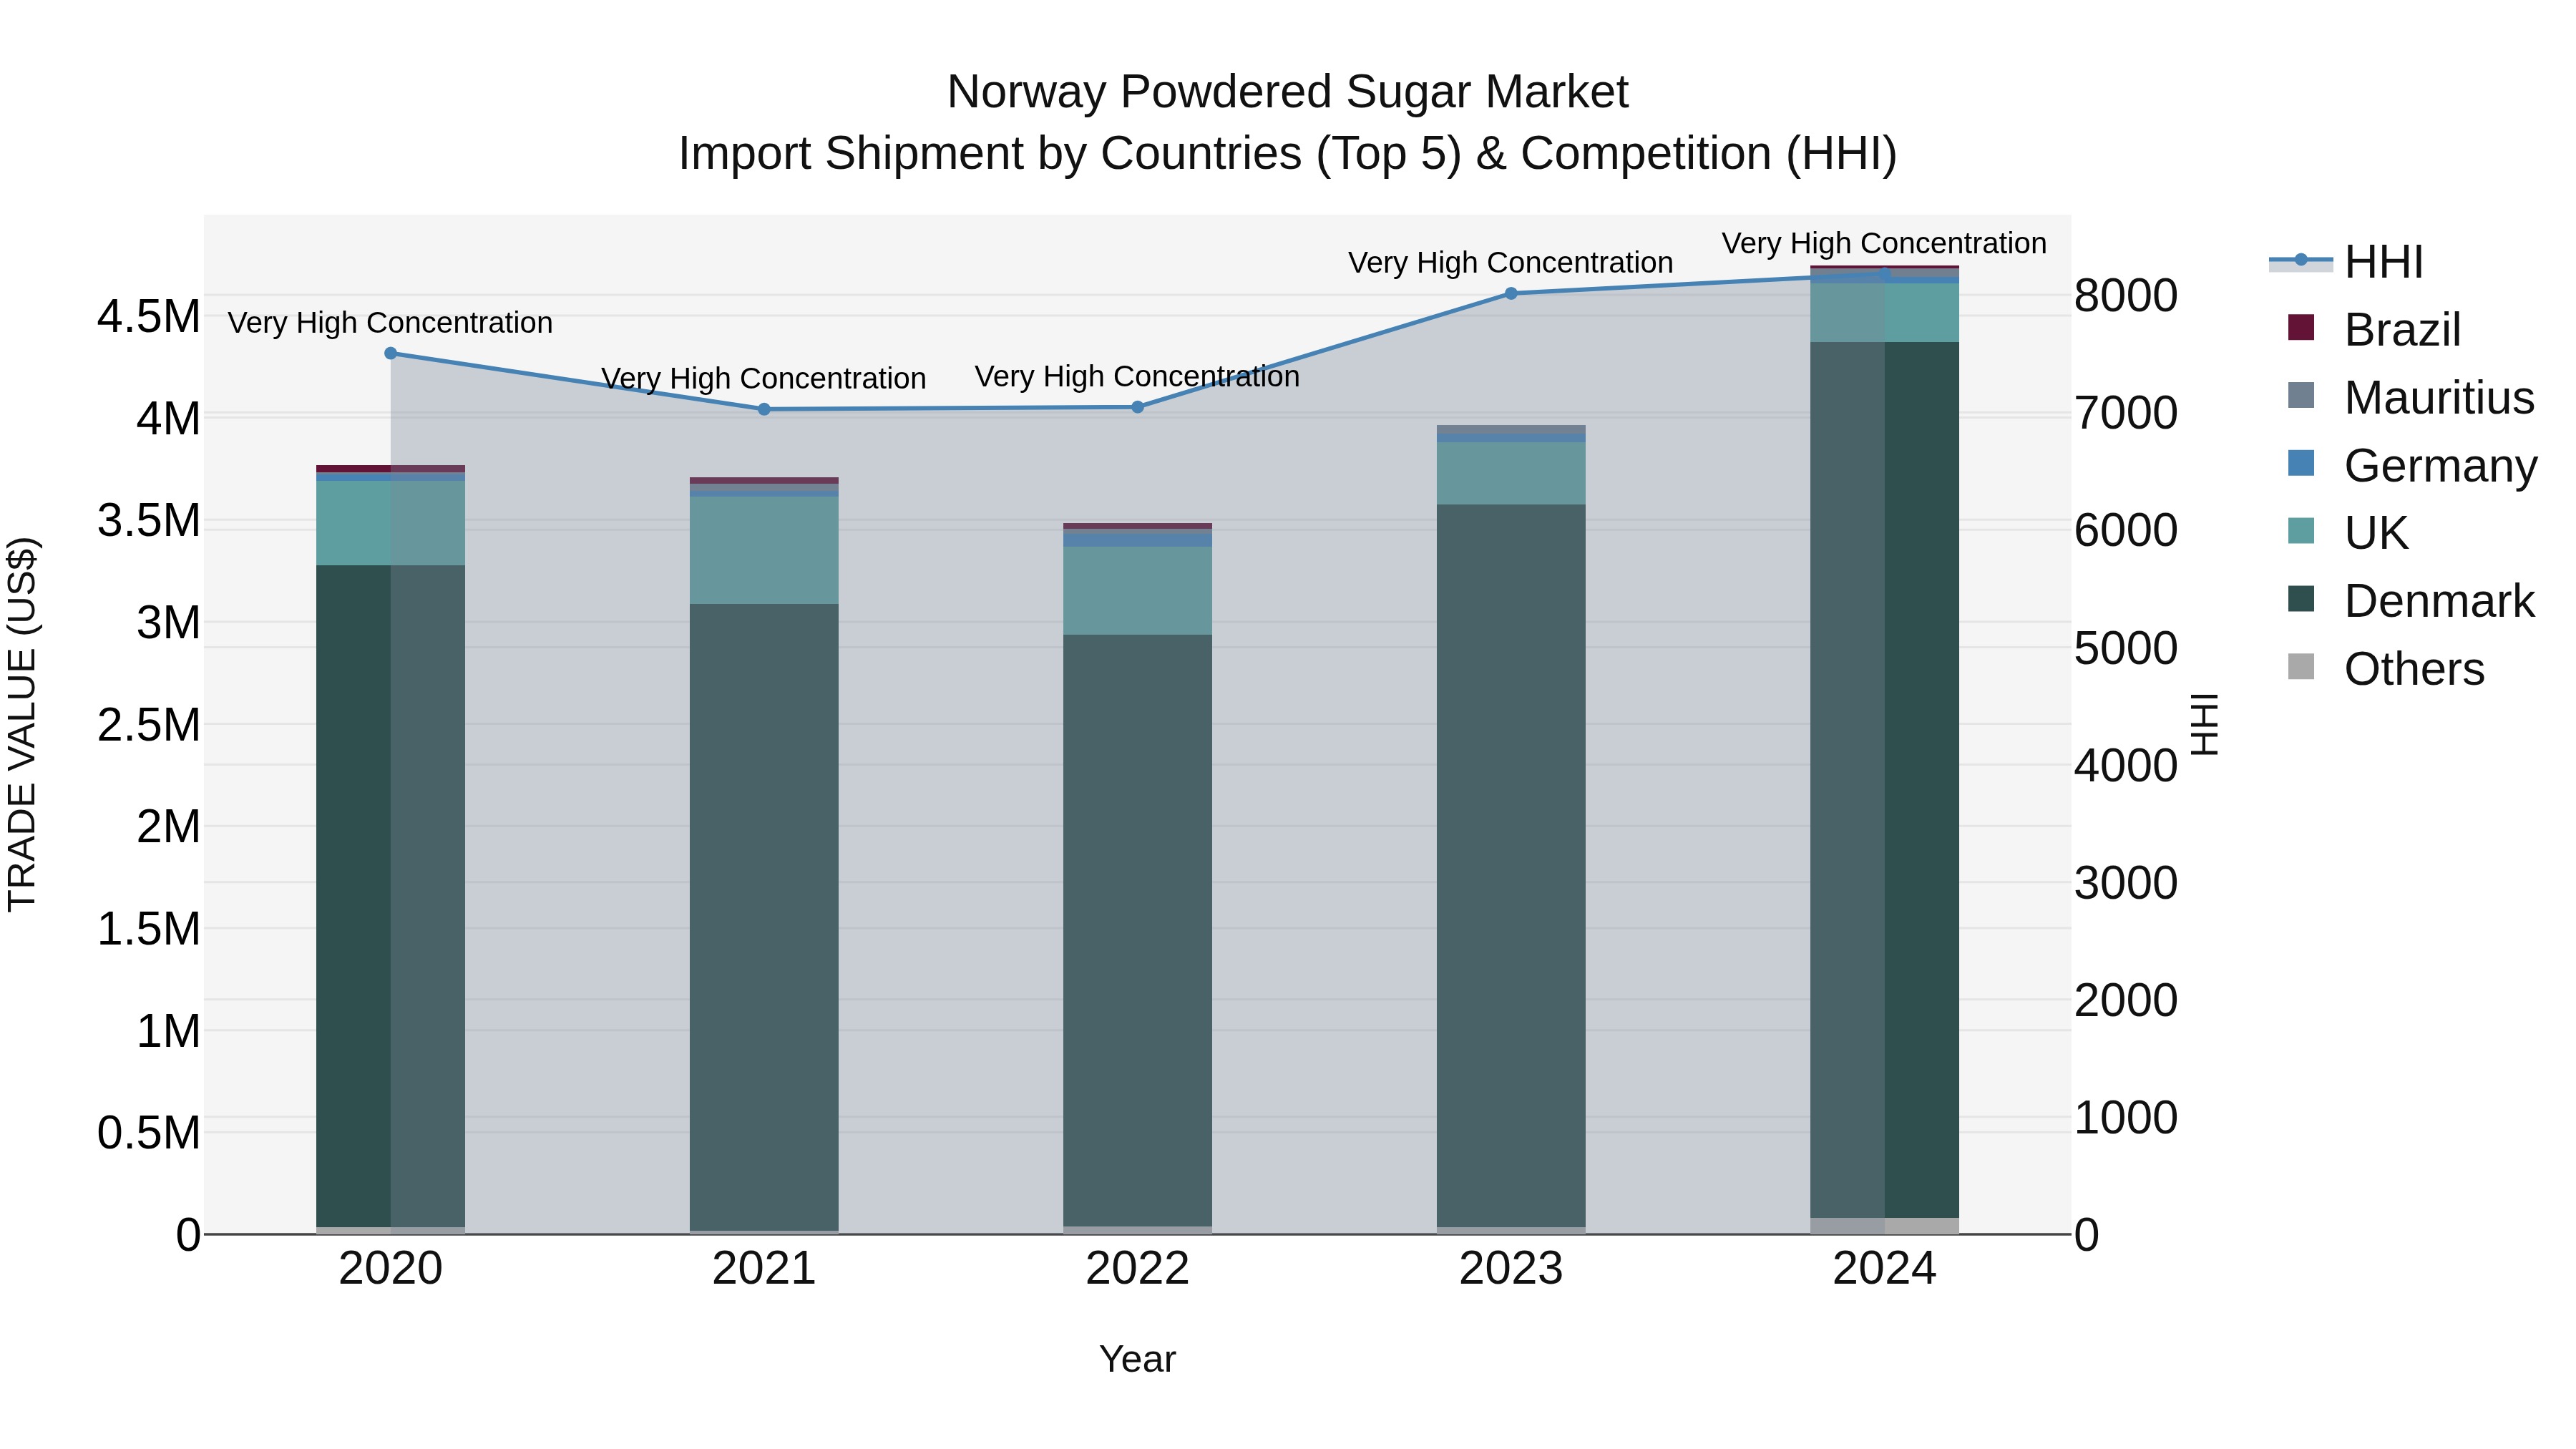Toggle the UK legend entry
The image size is (2576, 1449).
(x=2348, y=533)
